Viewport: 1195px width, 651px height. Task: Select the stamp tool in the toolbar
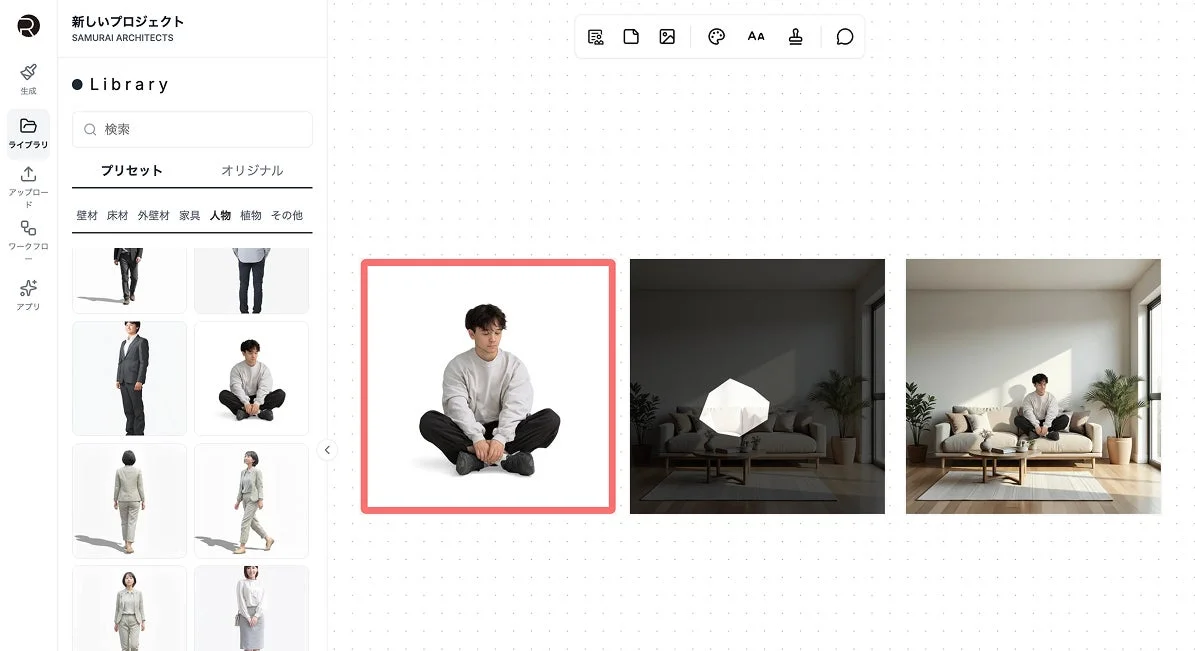click(795, 36)
